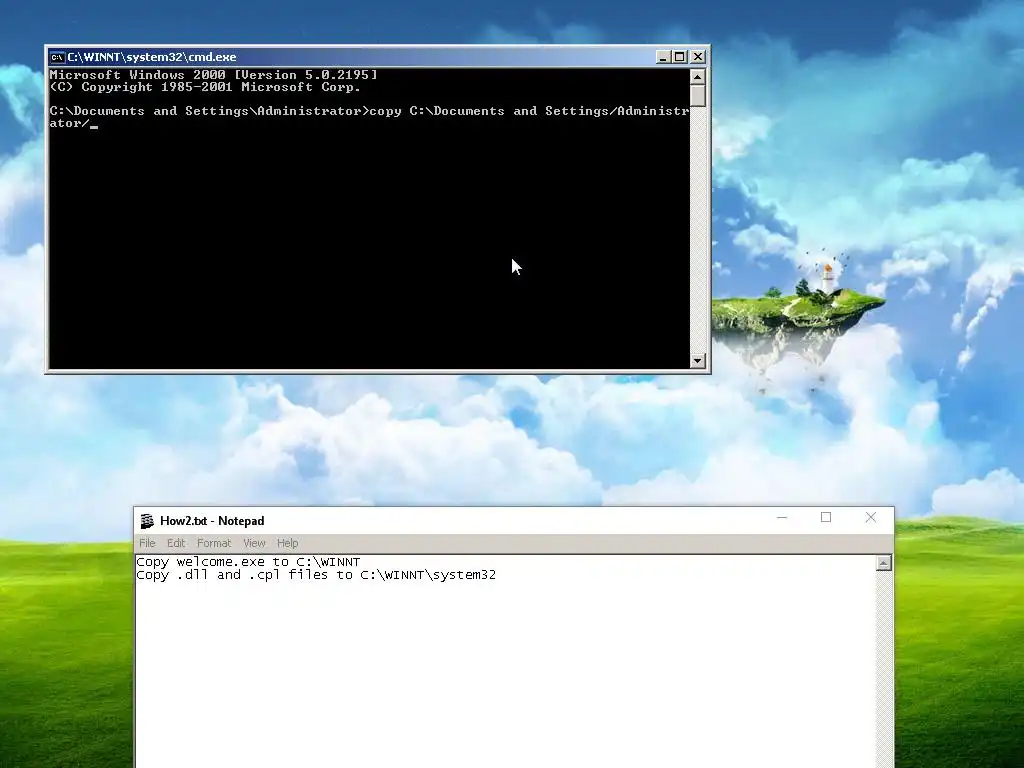Screen dimensions: 1024x768
Task: Open the Help menu in Notepad
Action: pyautogui.click(x=287, y=543)
